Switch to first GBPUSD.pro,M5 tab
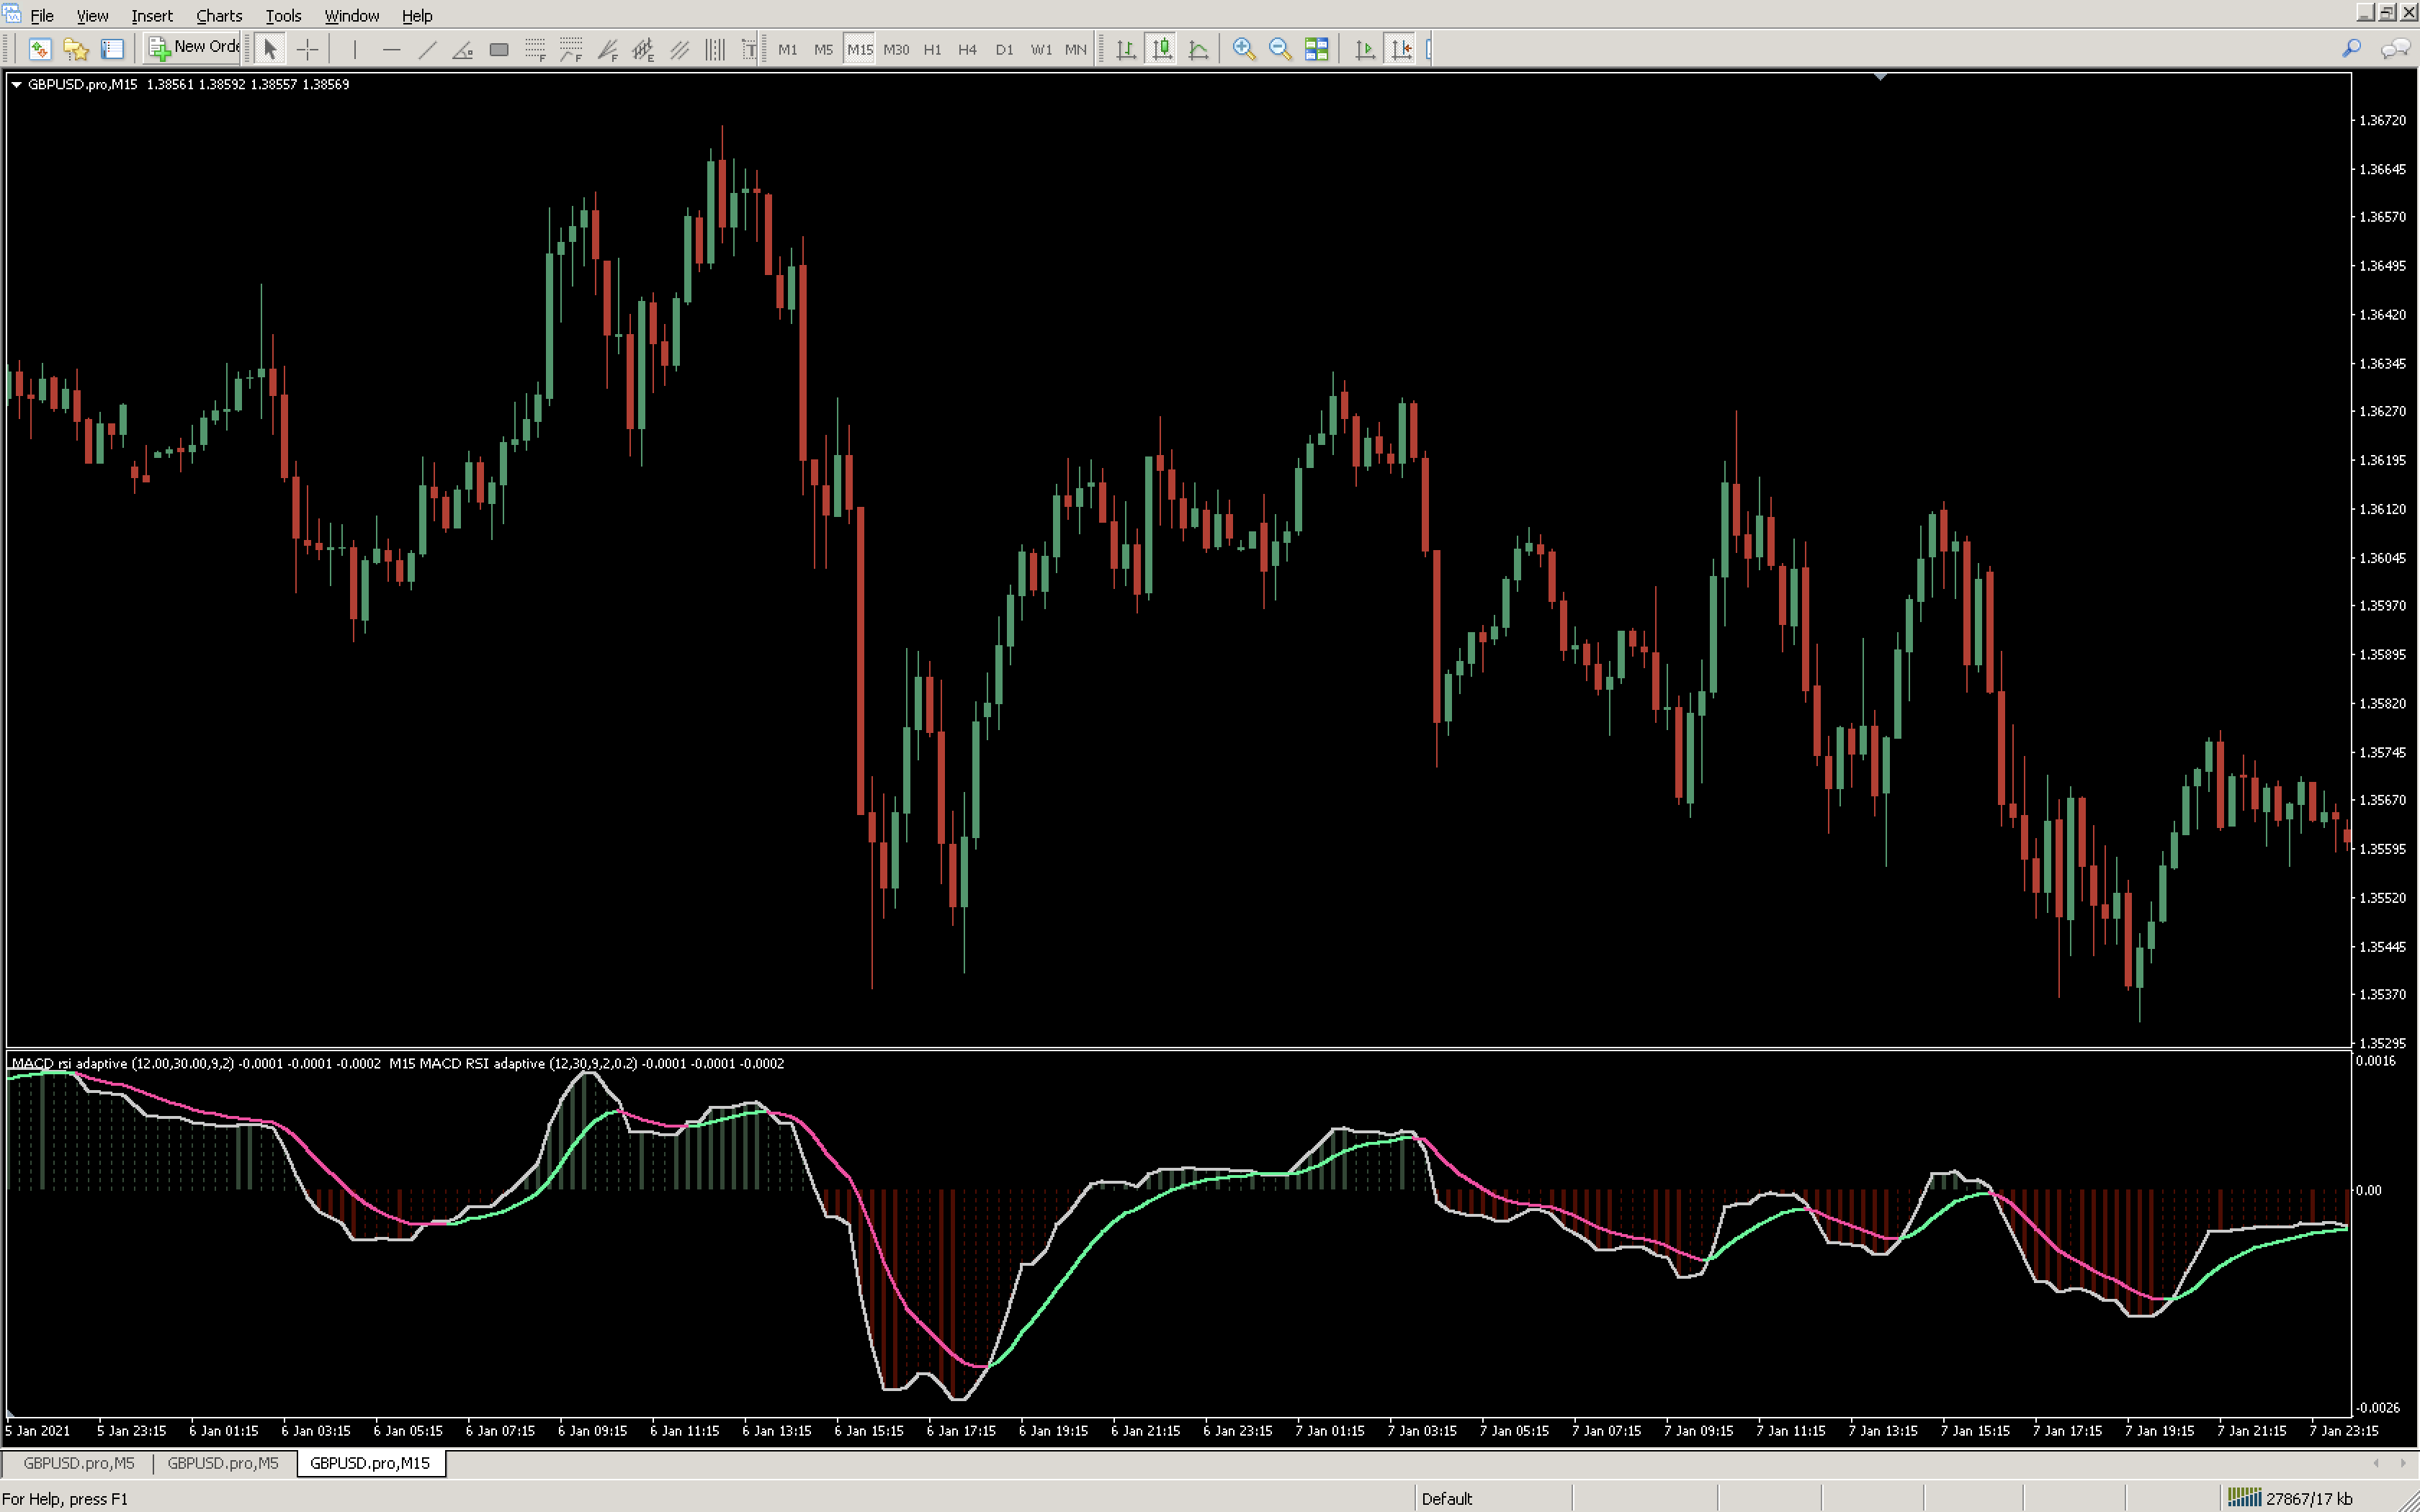2420x1512 pixels. click(x=78, y=1462)
